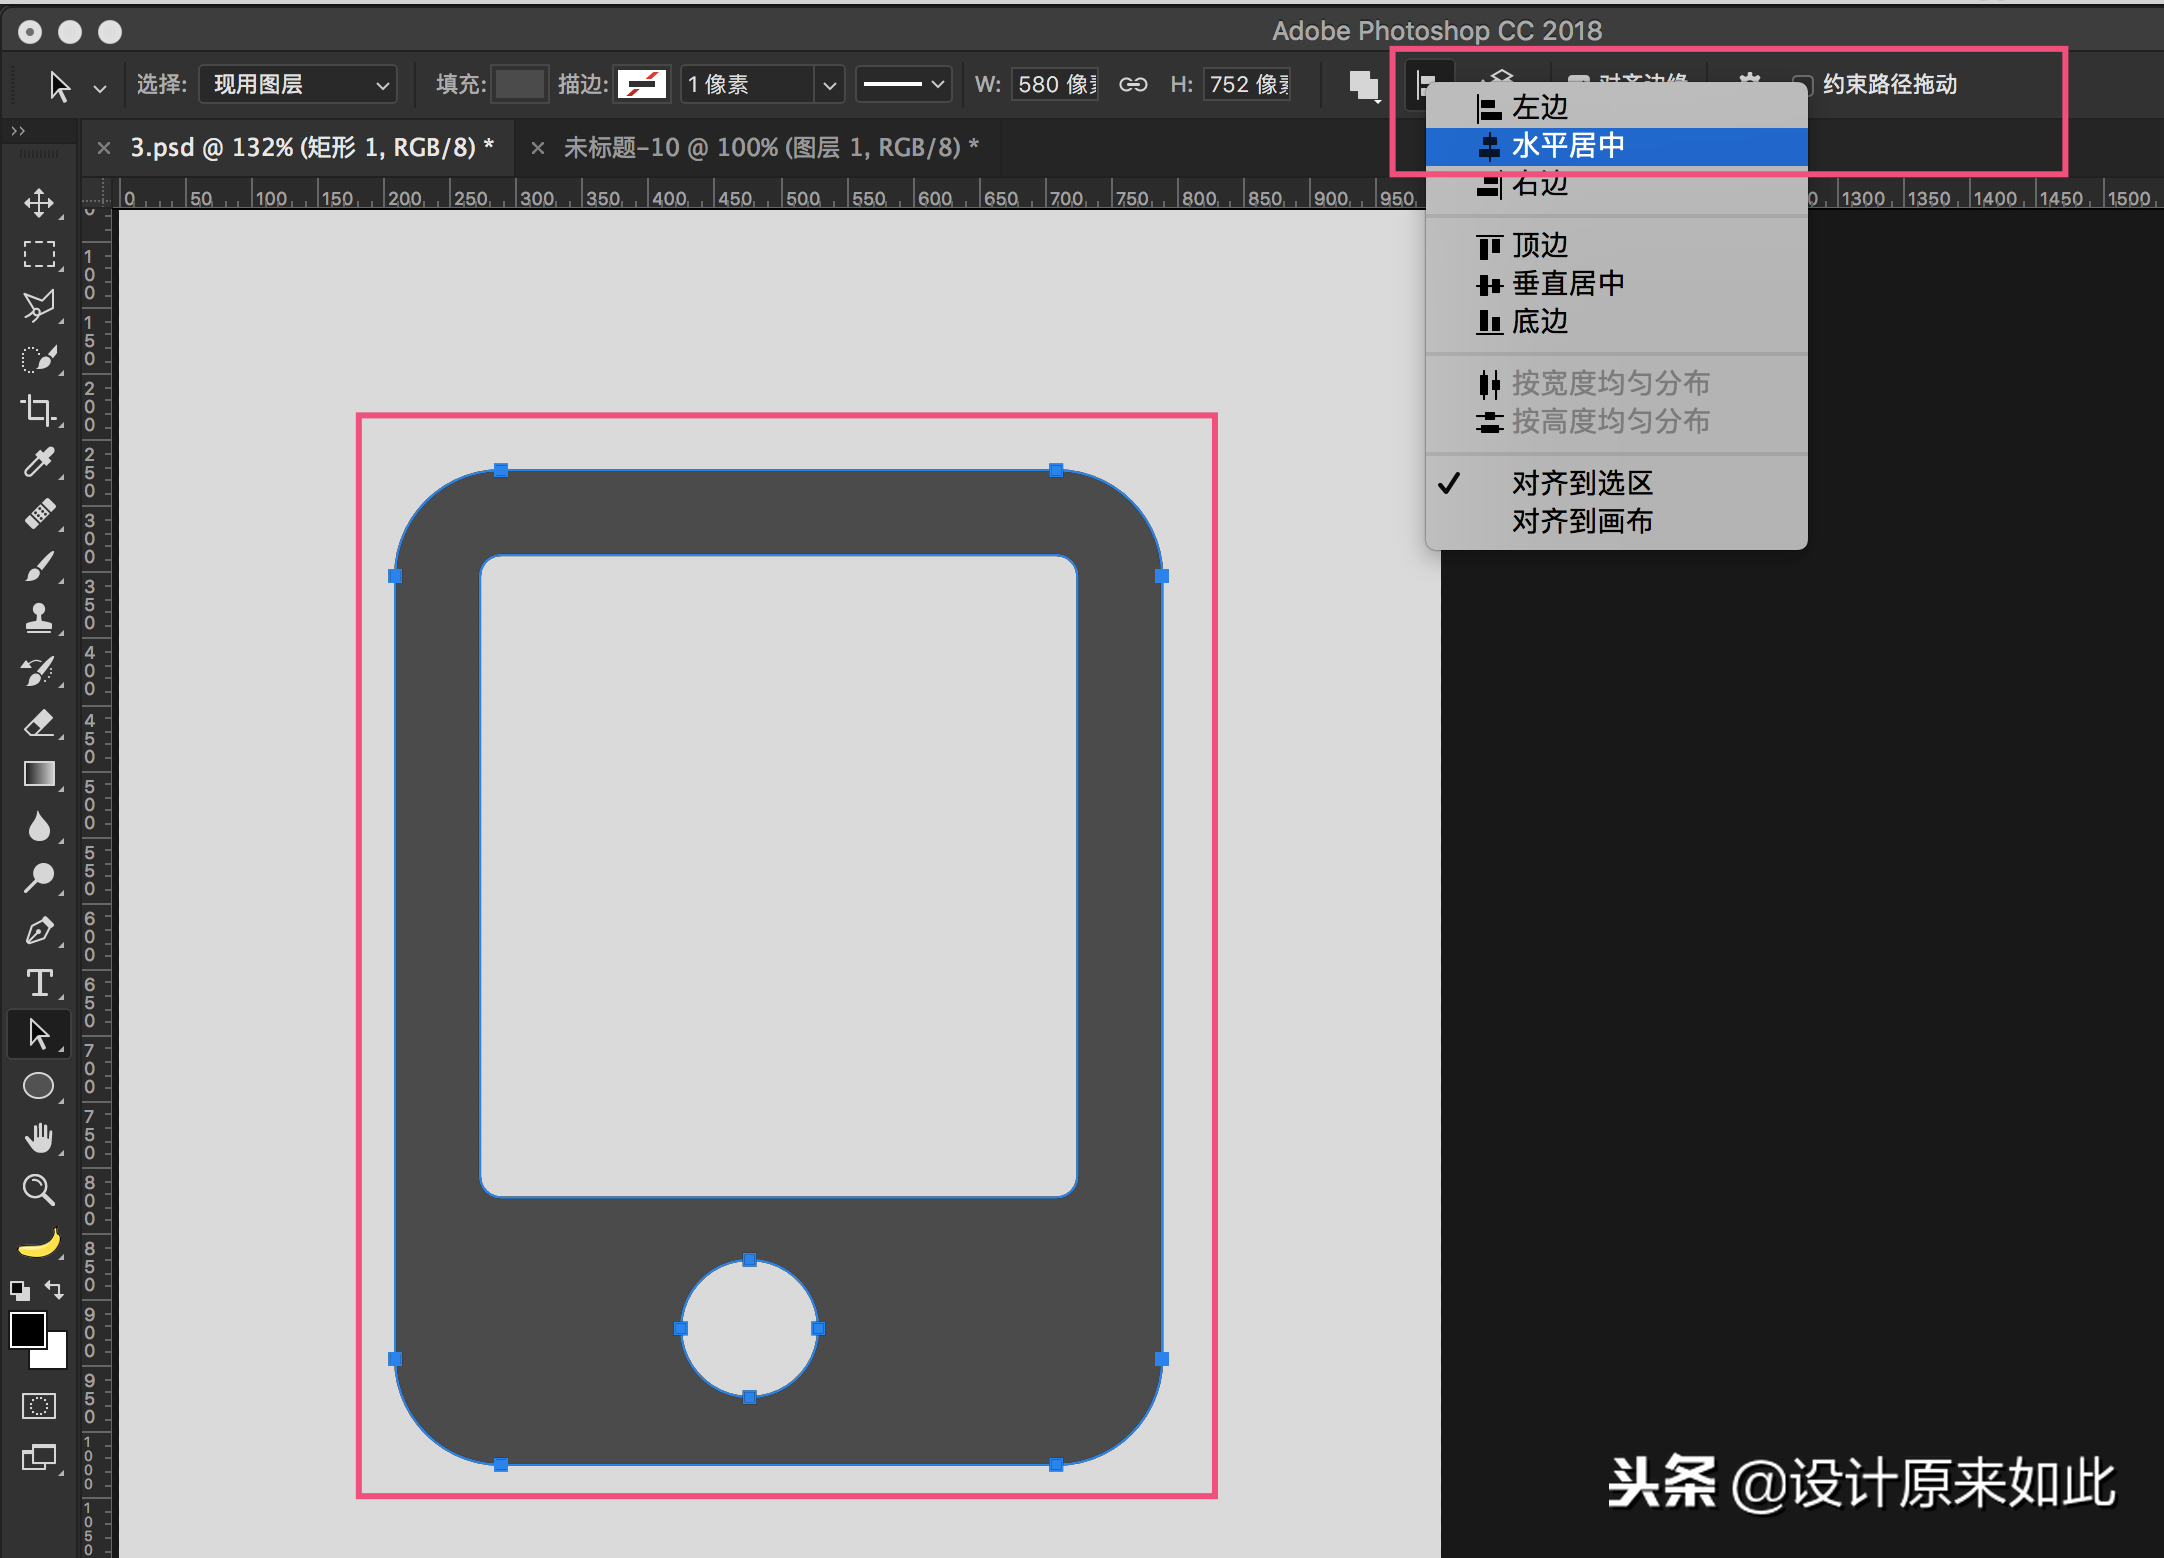Click 对齐到画布 option
Viewport: 2164px width, 1558px height.
[1583, 521]
